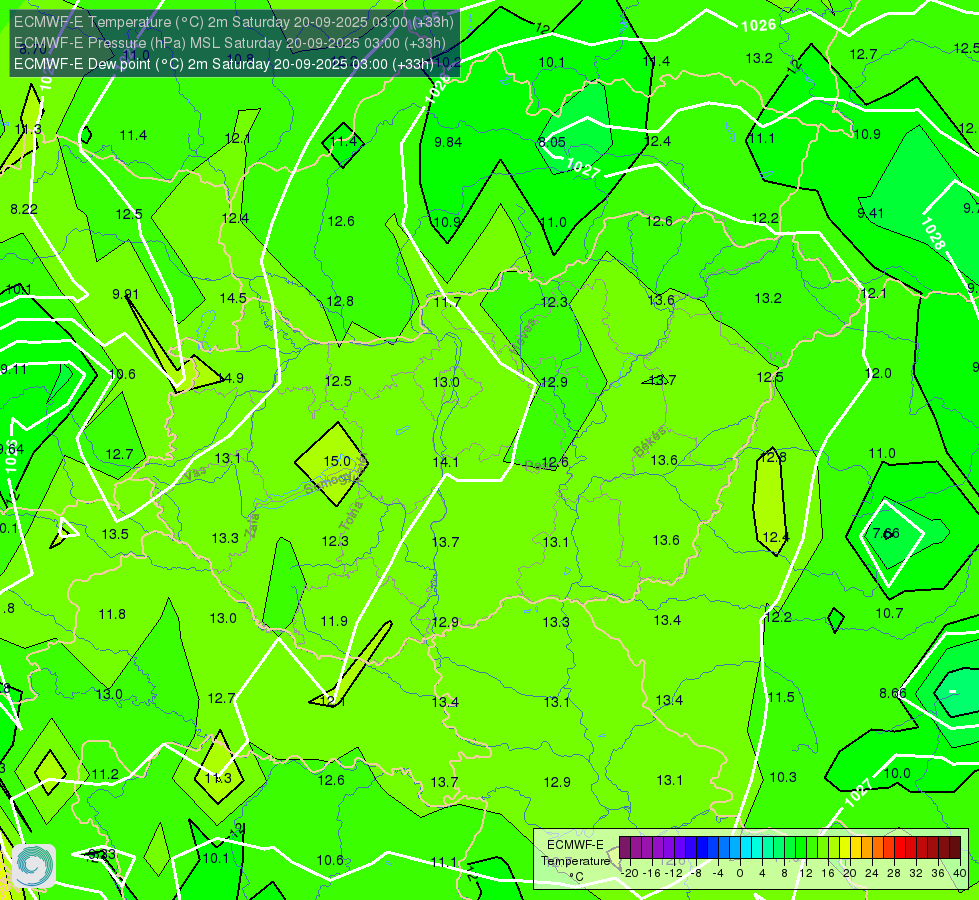
Task: Click the 16 legend tick label
Action: [x=828, y=873]
